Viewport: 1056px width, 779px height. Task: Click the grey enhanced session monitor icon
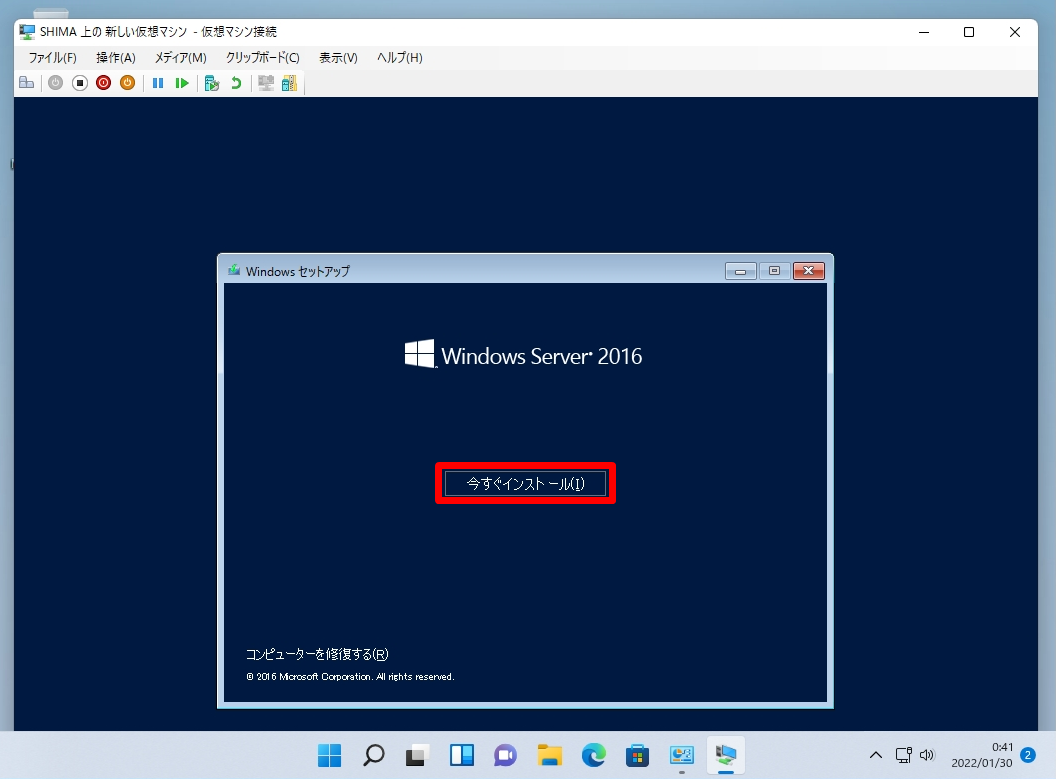coord(266,83)
